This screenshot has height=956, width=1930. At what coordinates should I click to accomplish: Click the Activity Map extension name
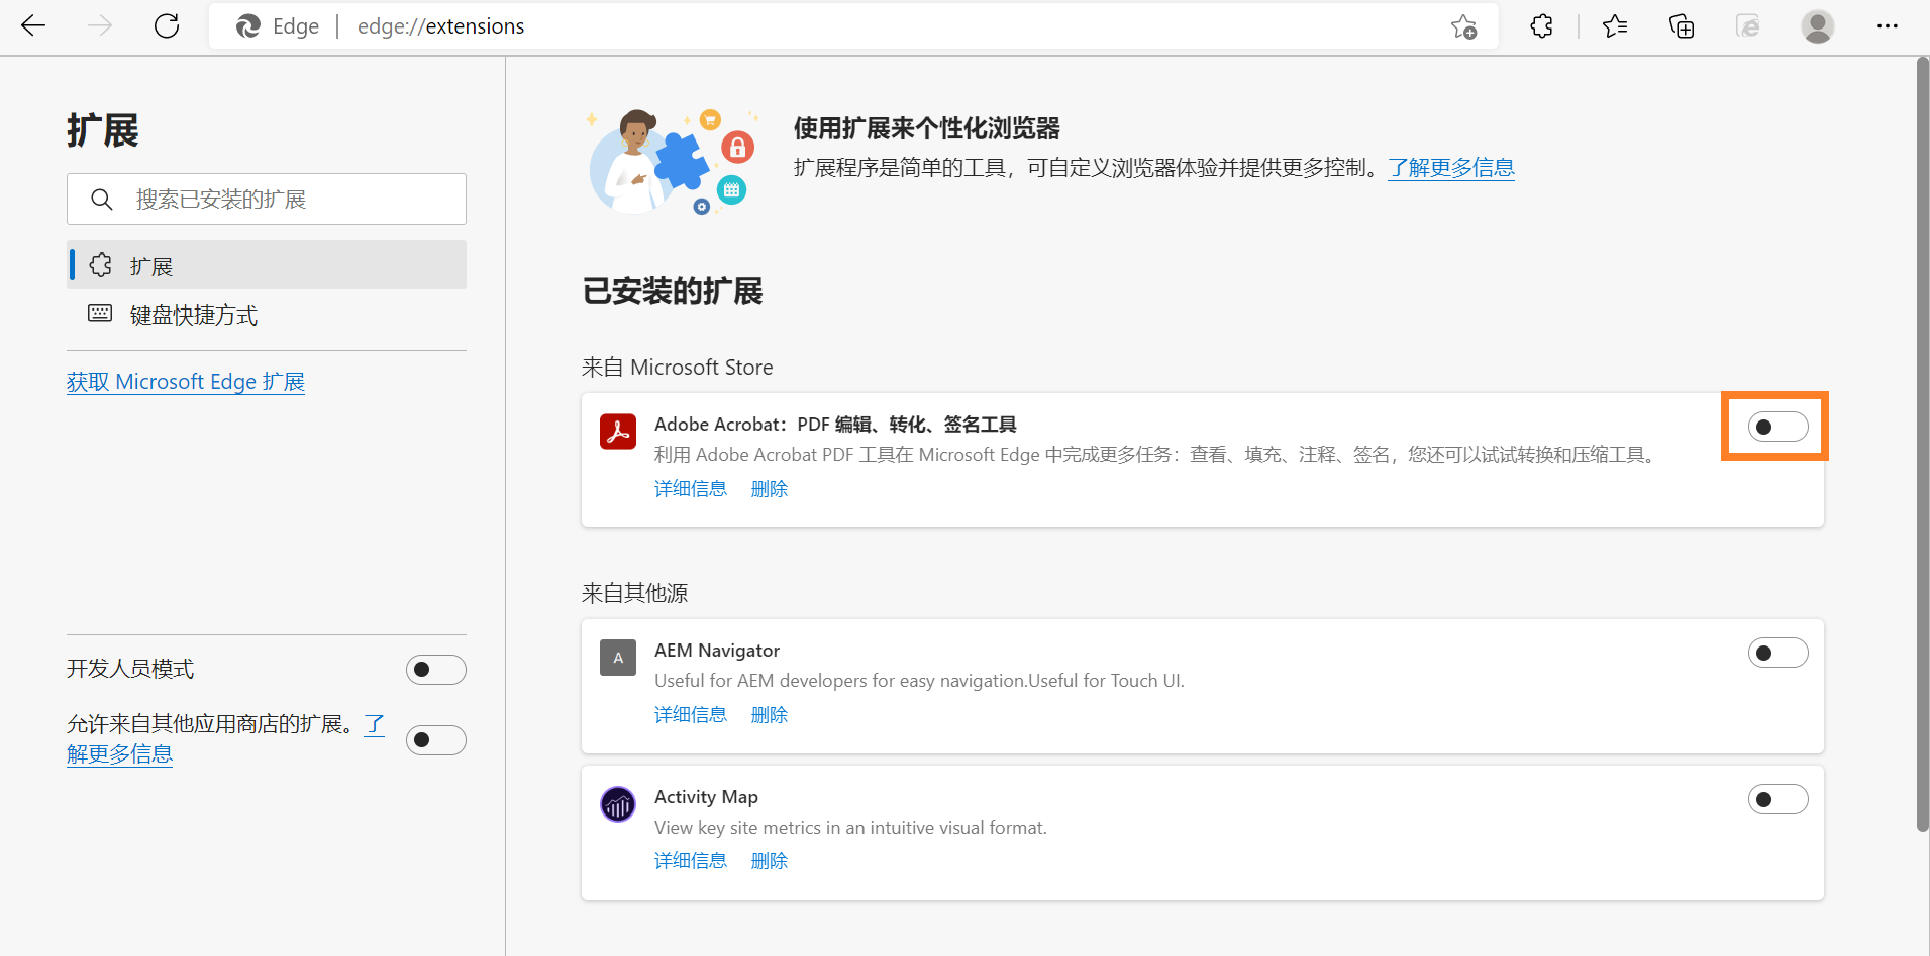click(x=706, y=796)
